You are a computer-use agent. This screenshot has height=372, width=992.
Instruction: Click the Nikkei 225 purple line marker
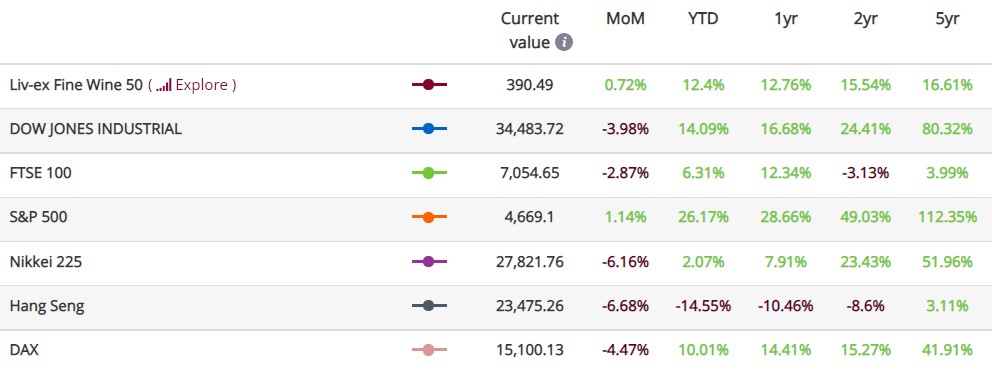point(429,261)
